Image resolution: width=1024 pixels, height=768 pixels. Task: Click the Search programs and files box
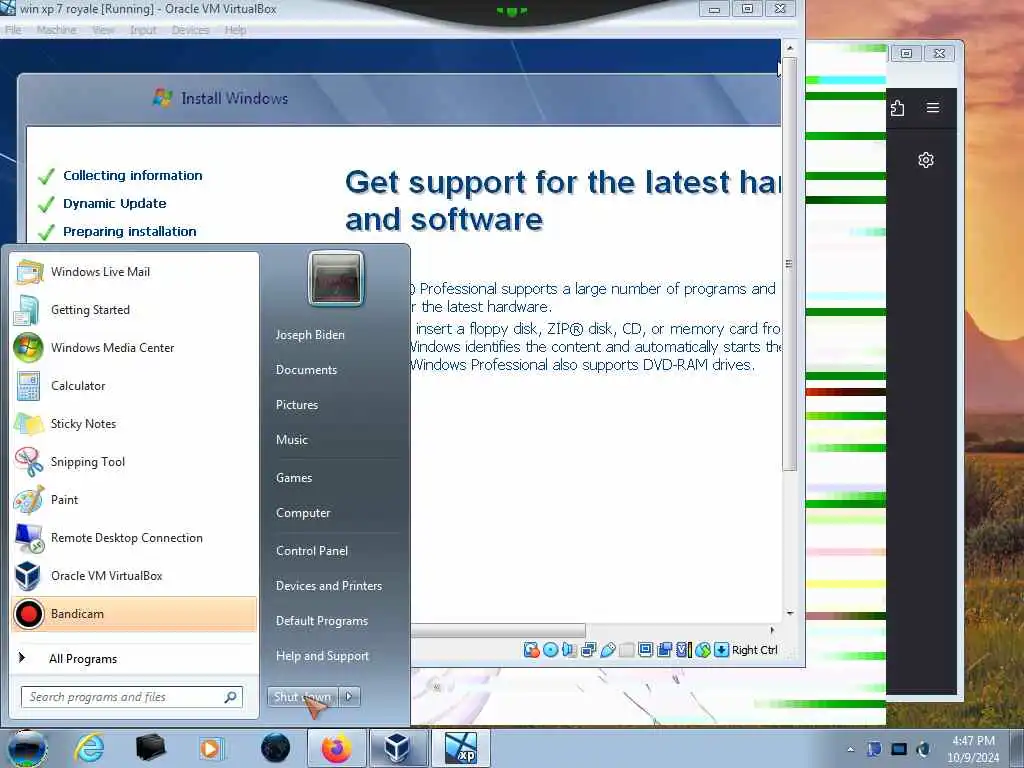(132, 697)
